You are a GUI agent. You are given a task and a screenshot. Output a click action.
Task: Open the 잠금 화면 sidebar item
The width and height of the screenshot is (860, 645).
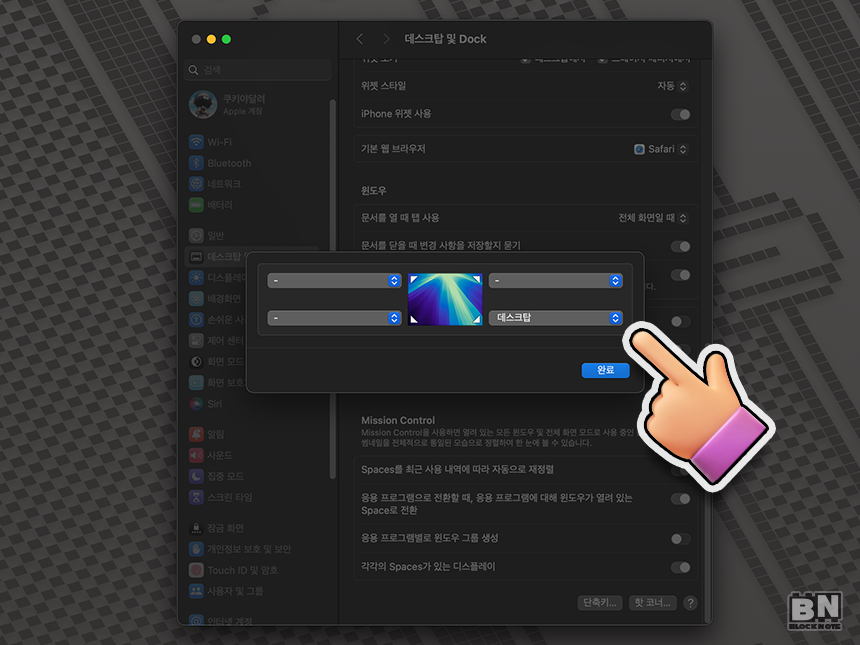pos(217,528)
